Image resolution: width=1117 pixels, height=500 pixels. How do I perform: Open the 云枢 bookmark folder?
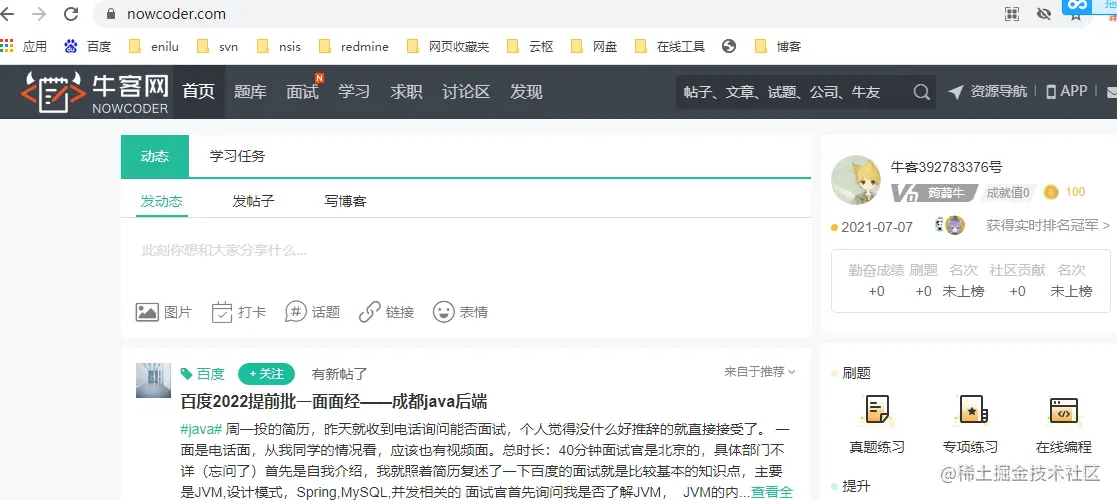[x=530, y=46]
